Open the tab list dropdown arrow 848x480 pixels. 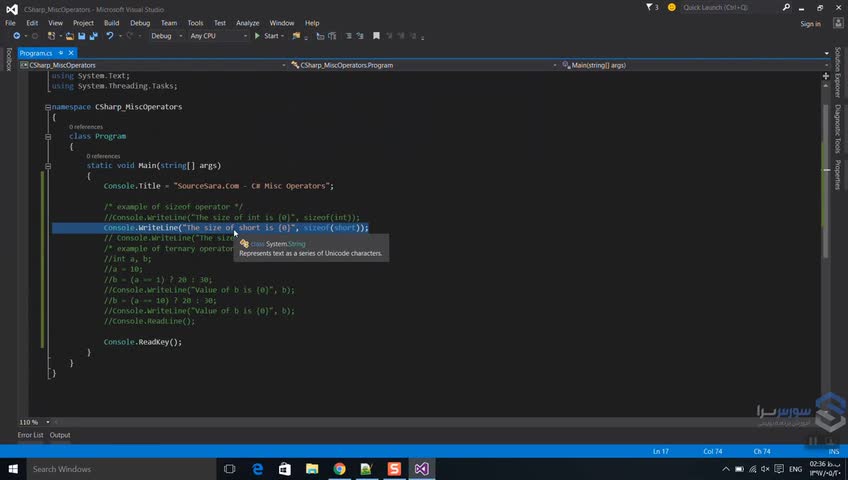point(826,54)
